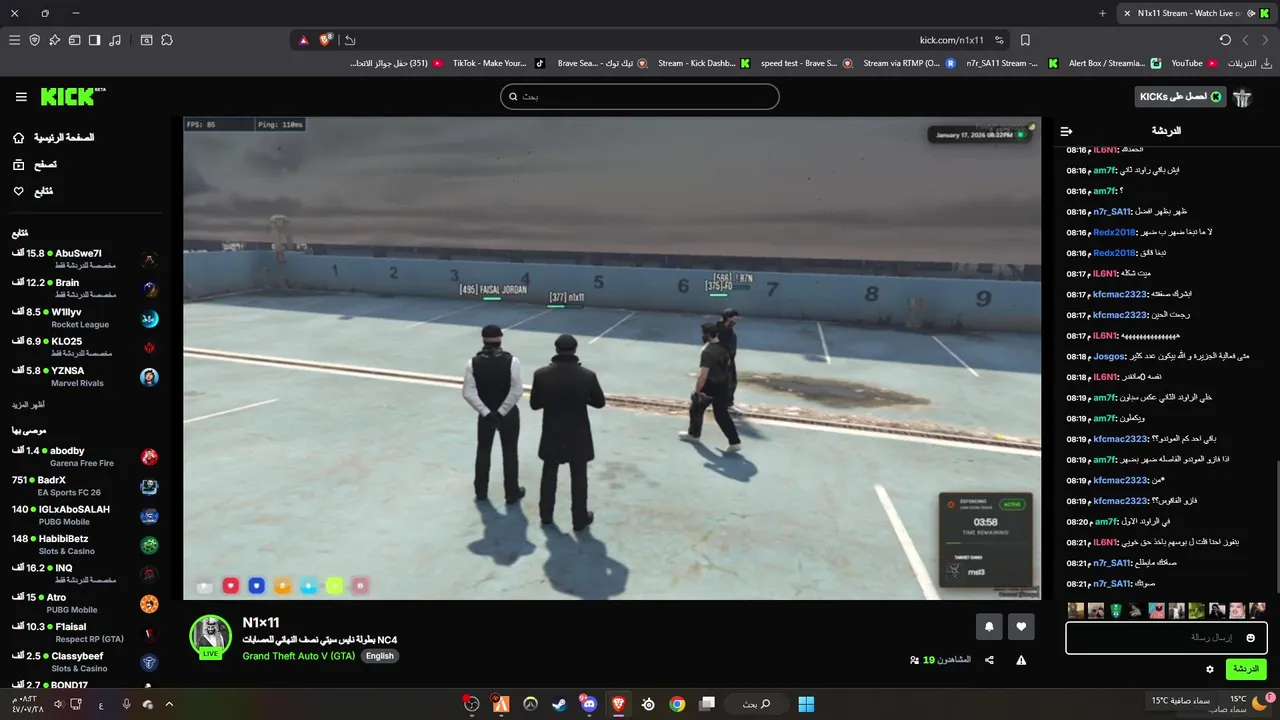
Task: Open the site settings icon beside URL
Action: tap(999, 40)
